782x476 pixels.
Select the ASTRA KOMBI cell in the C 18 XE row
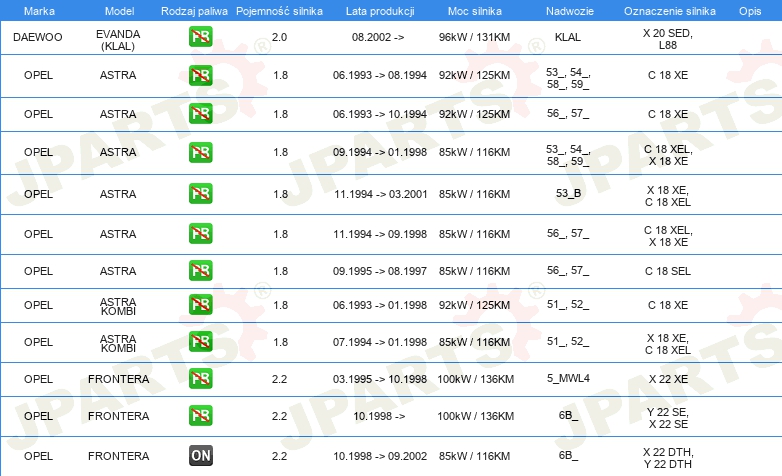pos(118,306)
